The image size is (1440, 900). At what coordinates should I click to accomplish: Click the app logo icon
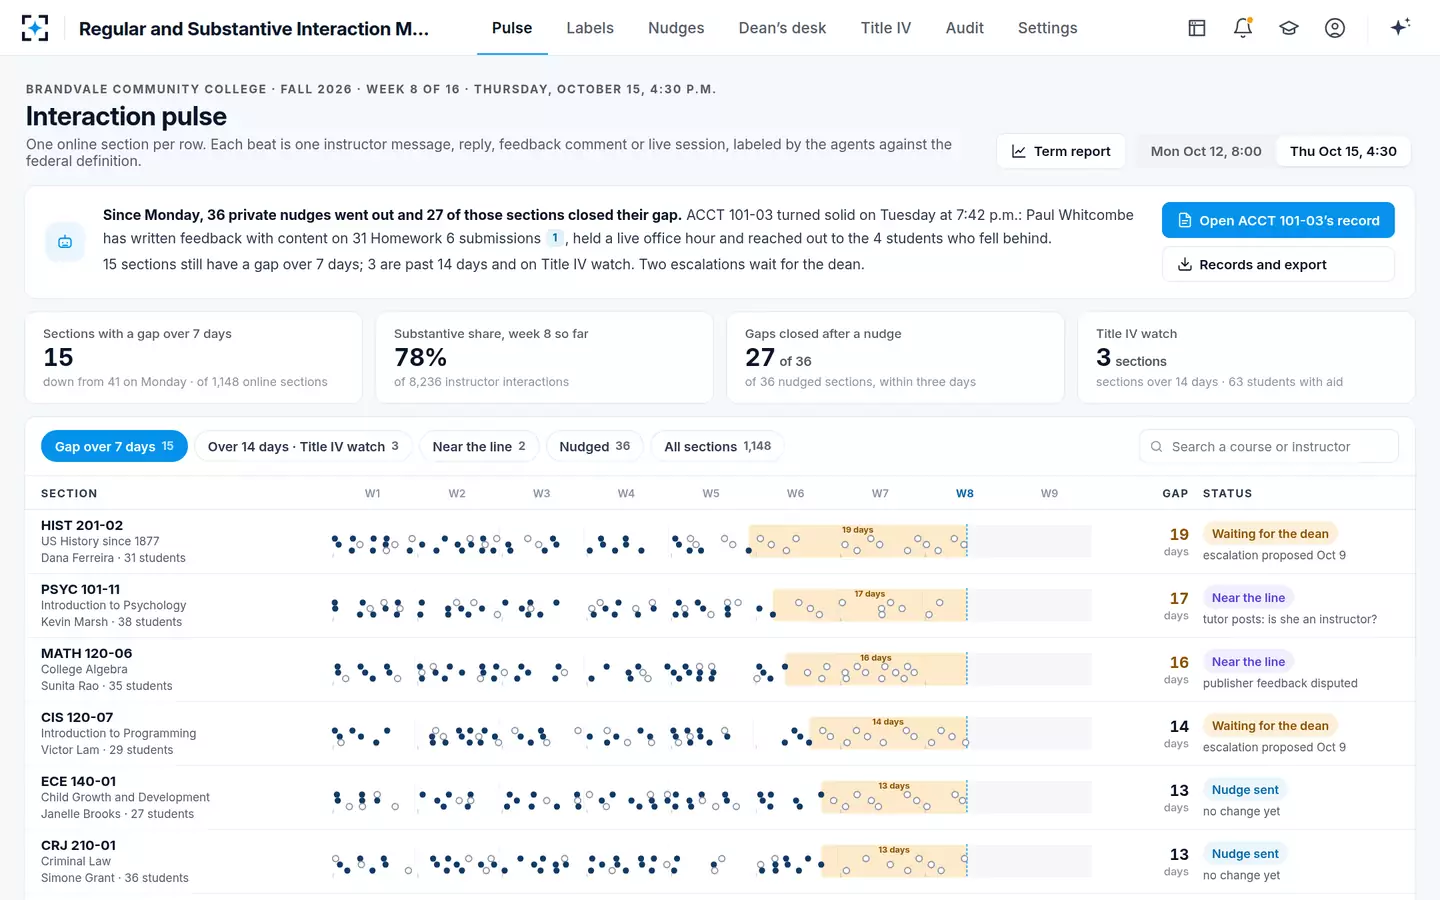pos(35,28)
